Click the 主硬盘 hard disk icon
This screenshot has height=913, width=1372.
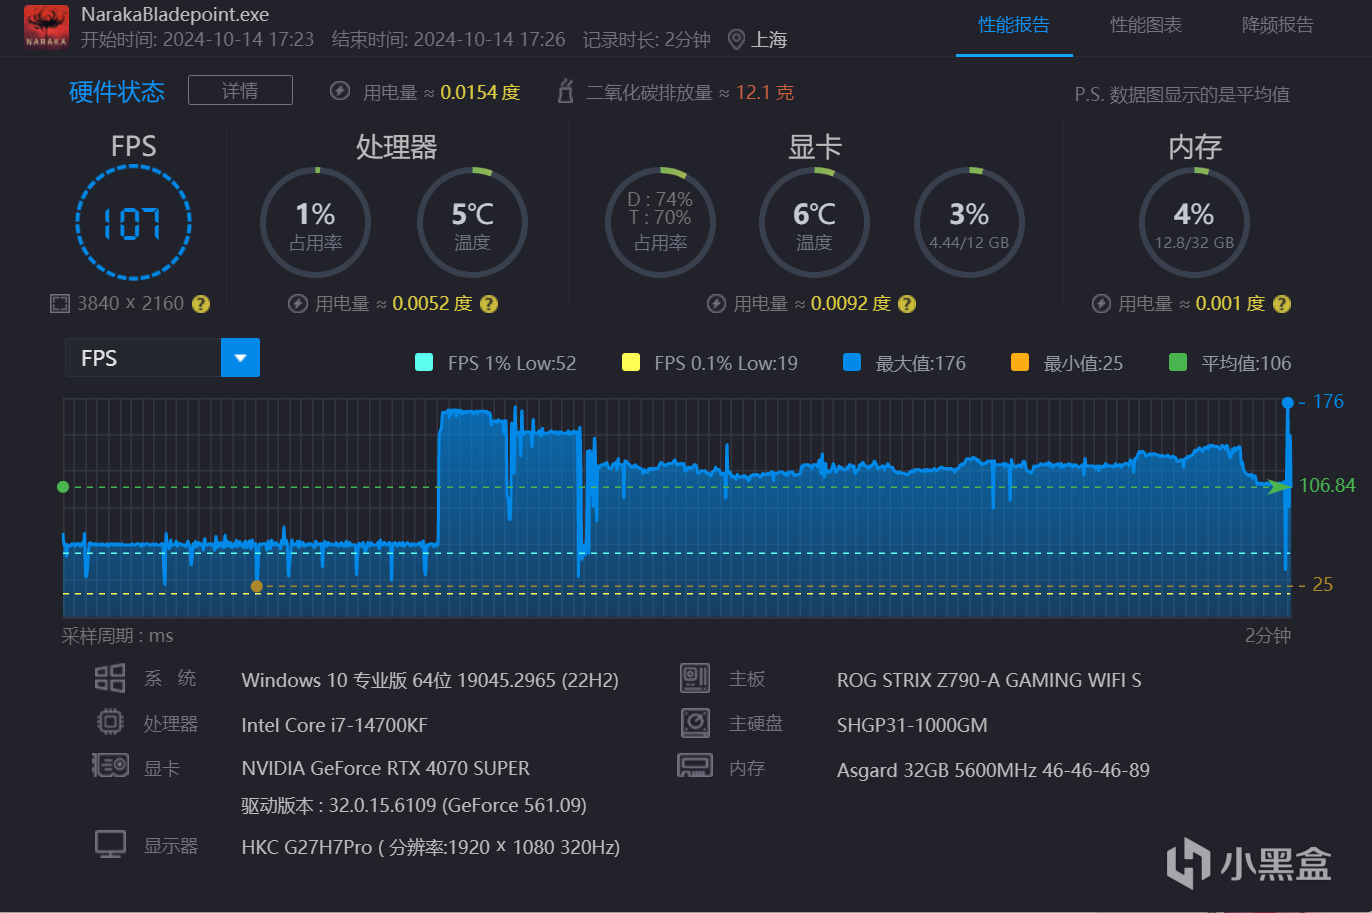[695, 722]
